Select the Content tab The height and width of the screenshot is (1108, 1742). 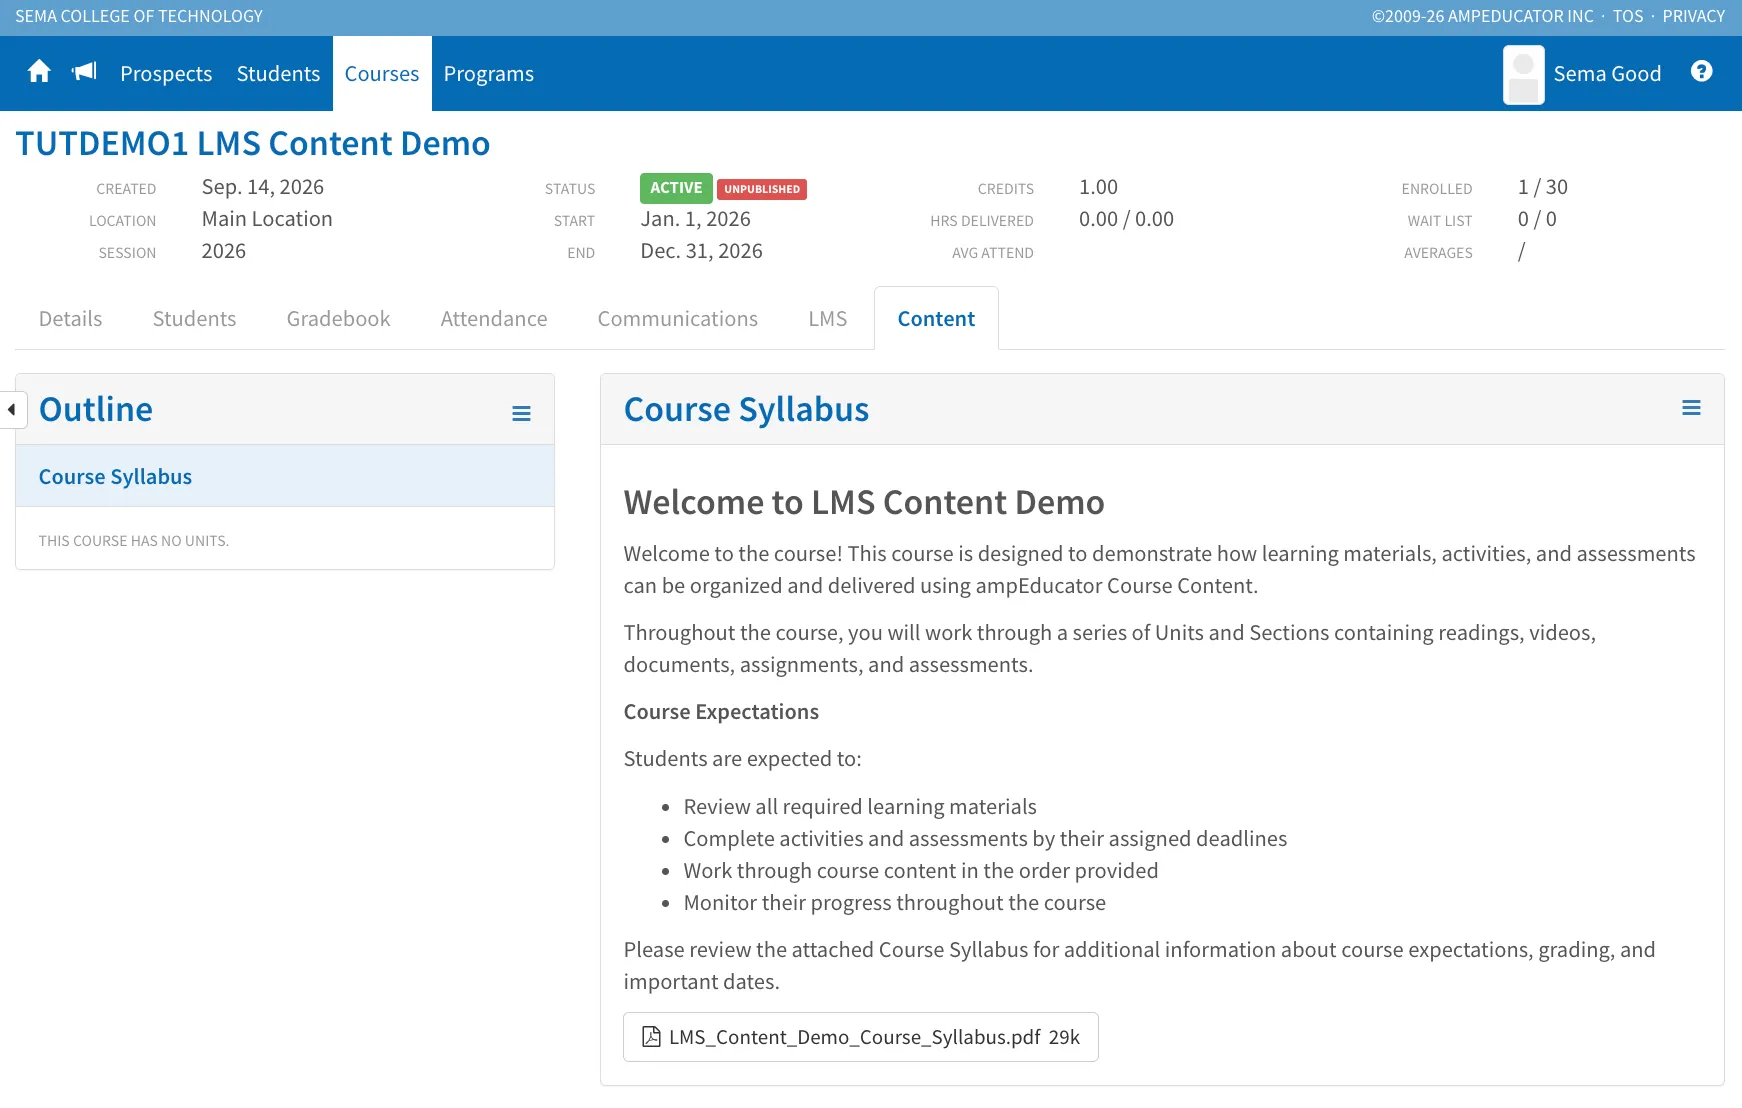(936, 319)
